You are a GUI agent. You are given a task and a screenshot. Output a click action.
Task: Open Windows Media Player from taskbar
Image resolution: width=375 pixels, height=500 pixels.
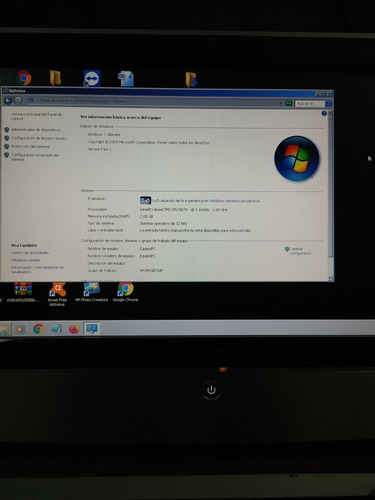tap(20, 329)
